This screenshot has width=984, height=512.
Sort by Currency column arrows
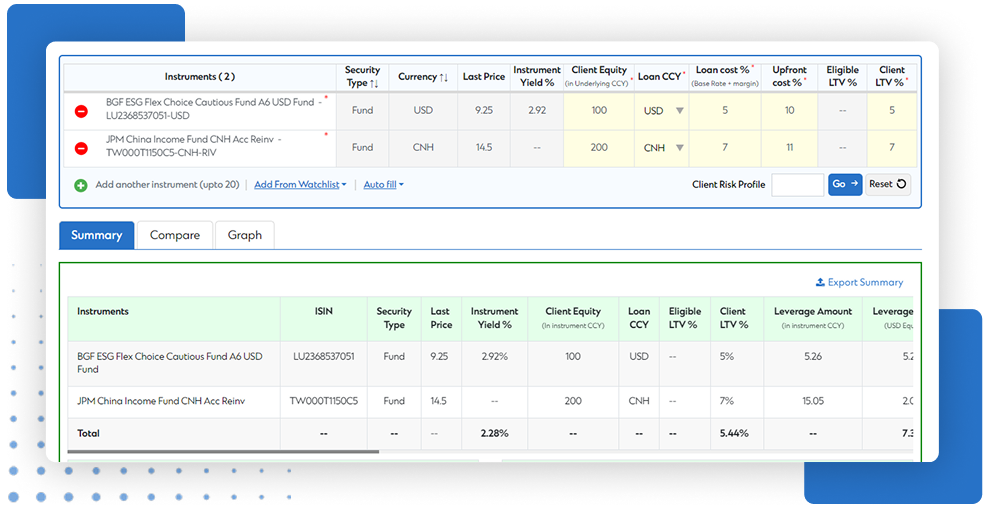(x=443, y=77)
